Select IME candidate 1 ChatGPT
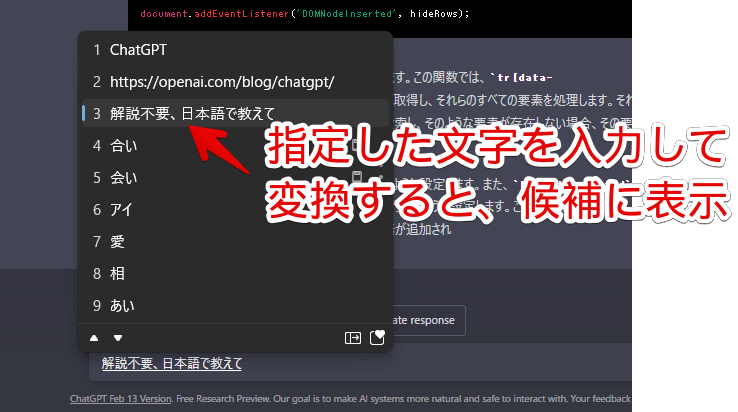 point(235,50)
